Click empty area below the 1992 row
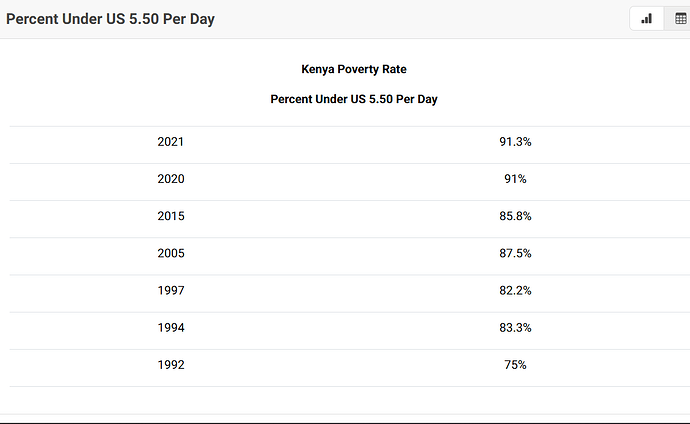This screenshot has width=690, height=424. [345, 400]
